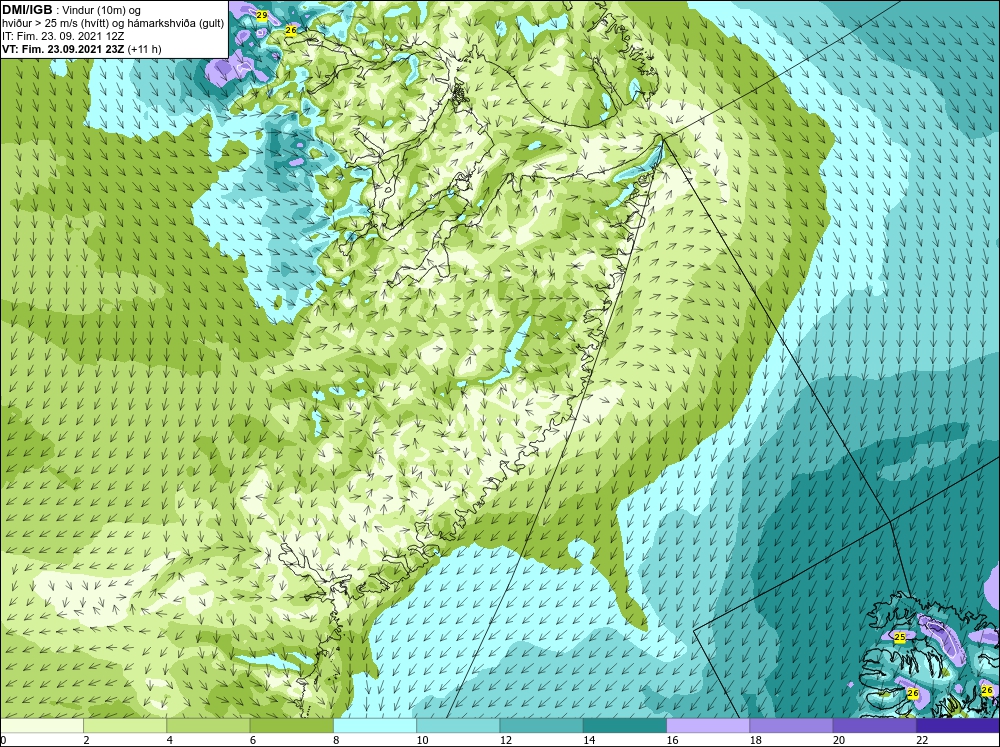Click the 8–10 m/s light cyan legend swatch
This screenshot has width=1000, height=747.
[x=375, y=726]
